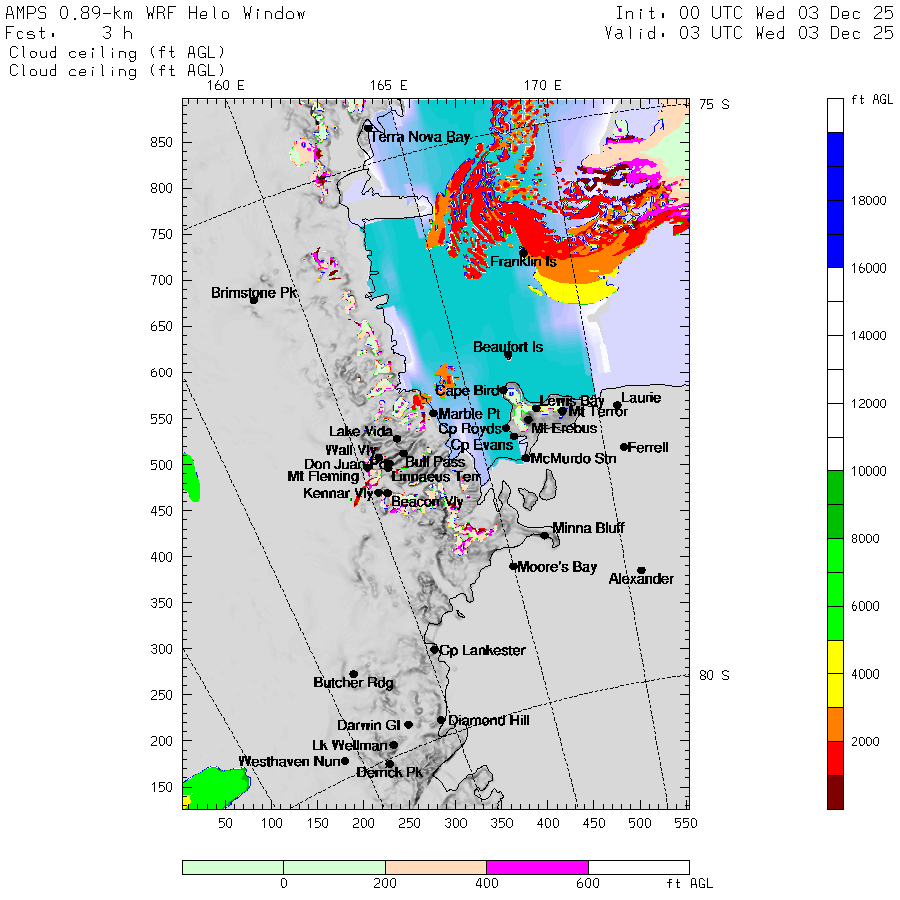900x900 pixels.
Task: Click the 'AMPS 0.89-km WRF Helo Window' title
Action: pyautogui.click(x=155, y=13)
